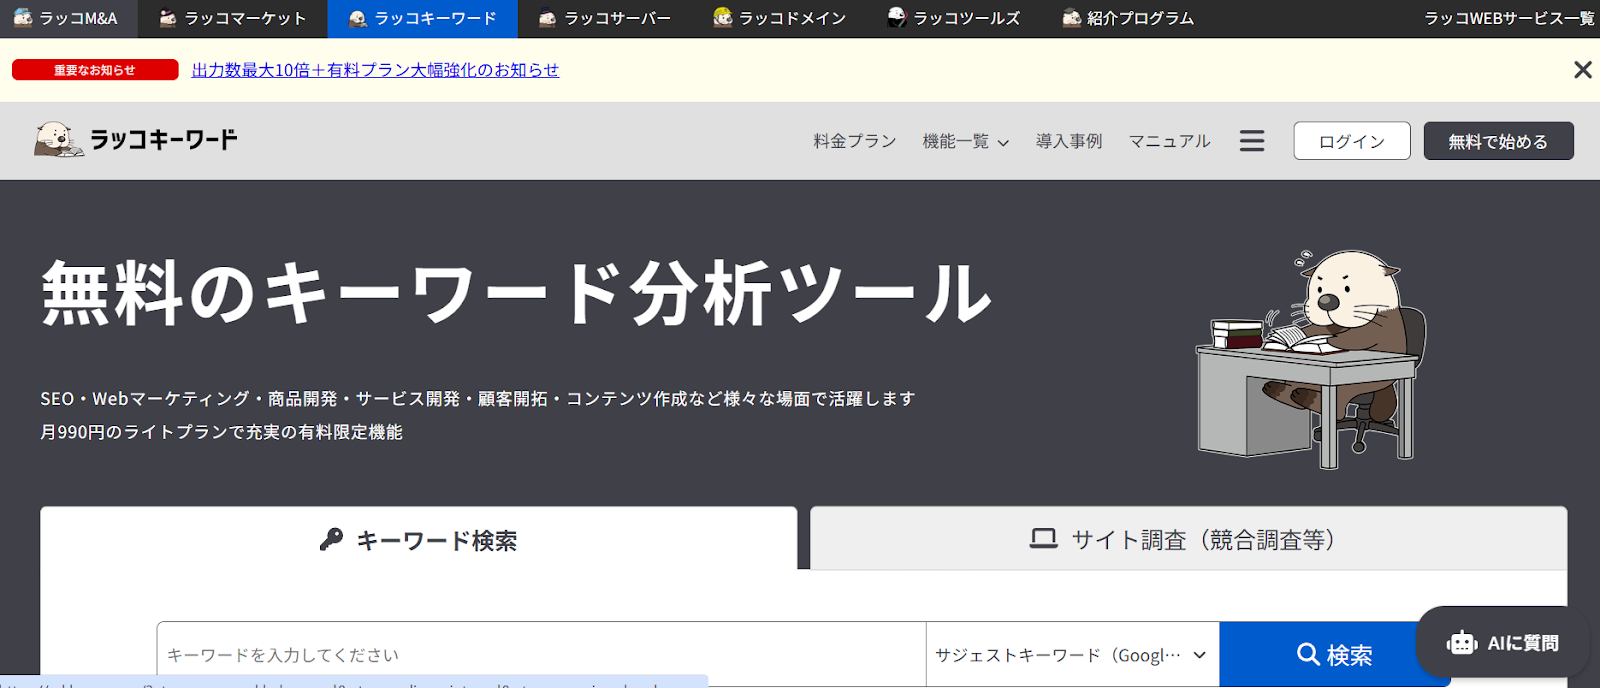Open the ラッコマーケット service tab
Screen dimensions: 1600x688
click(232, 18)
